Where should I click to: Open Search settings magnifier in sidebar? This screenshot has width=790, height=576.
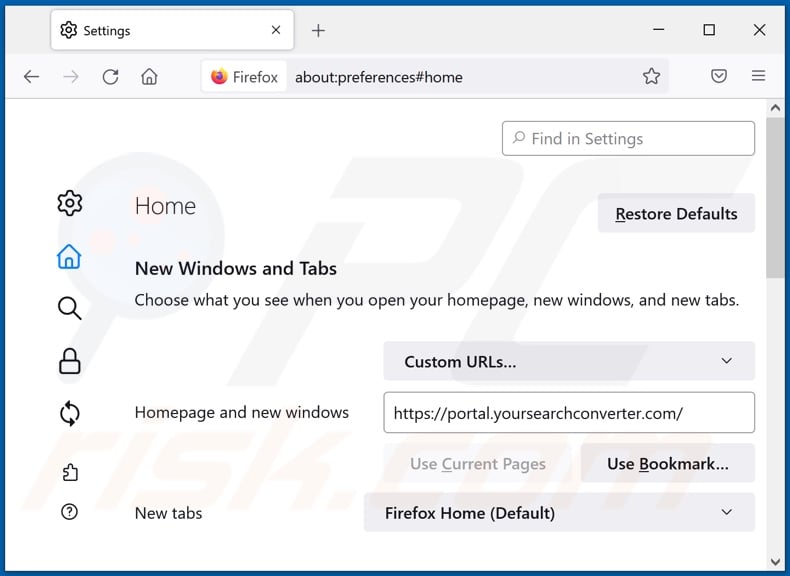click(70, 308)
